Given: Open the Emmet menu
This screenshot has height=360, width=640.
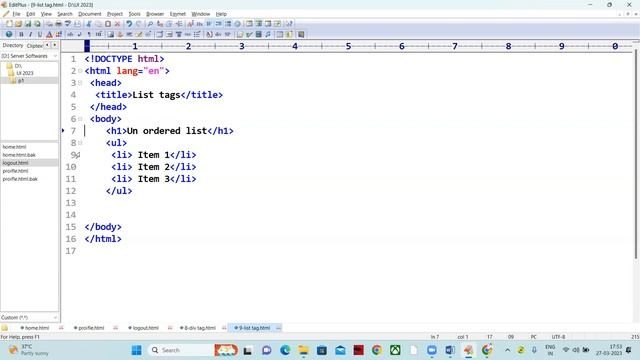Looking at the screenshot, I should pos(178,14).
